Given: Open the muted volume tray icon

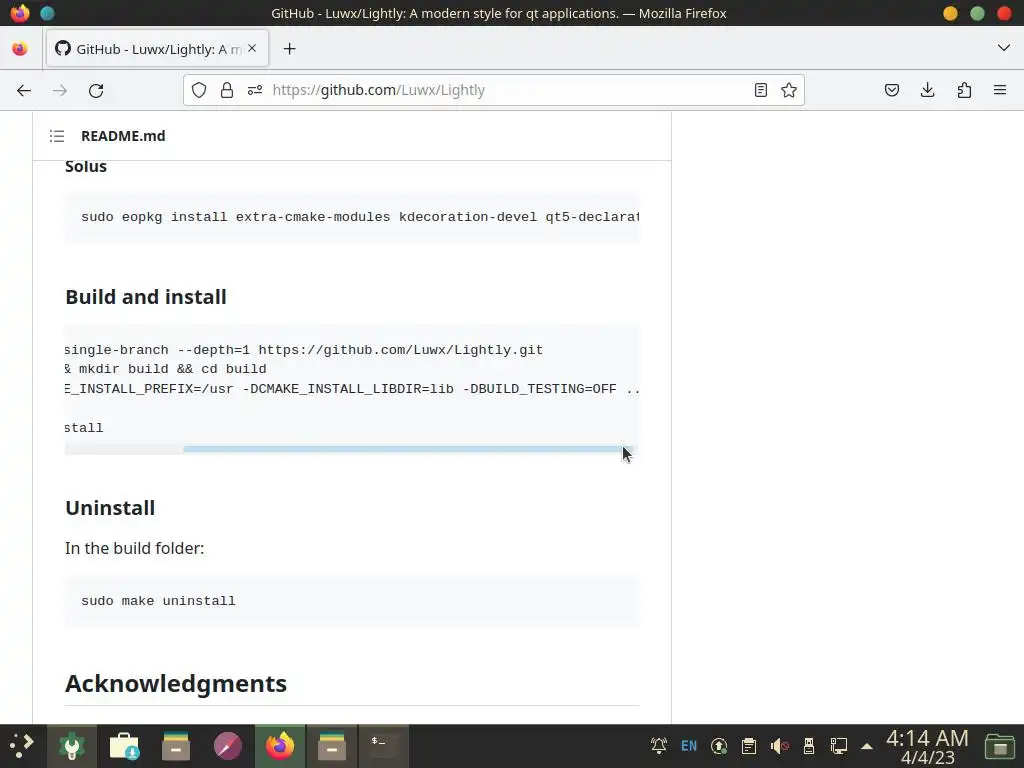Looking at the screenshot, I should 779,746.
